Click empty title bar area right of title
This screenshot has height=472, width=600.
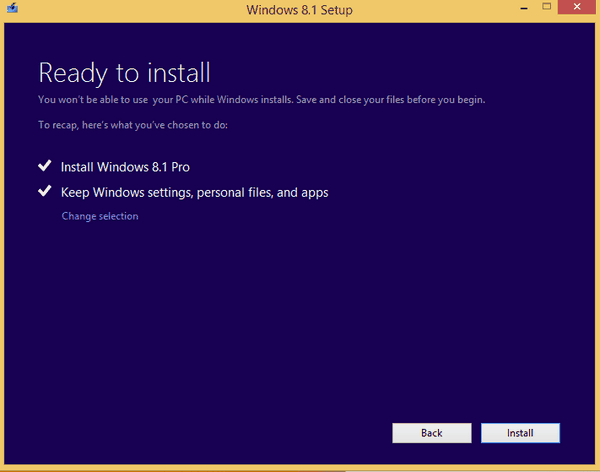pos(432,11)
